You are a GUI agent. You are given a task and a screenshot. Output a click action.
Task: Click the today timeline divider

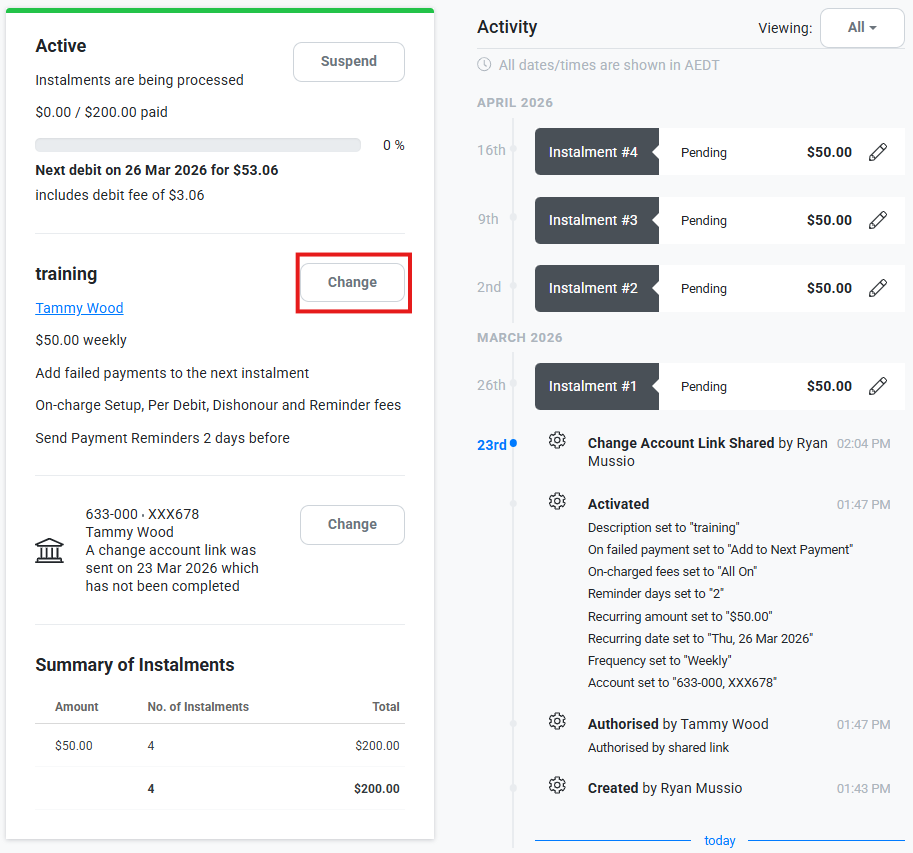[x=719, y=840]
